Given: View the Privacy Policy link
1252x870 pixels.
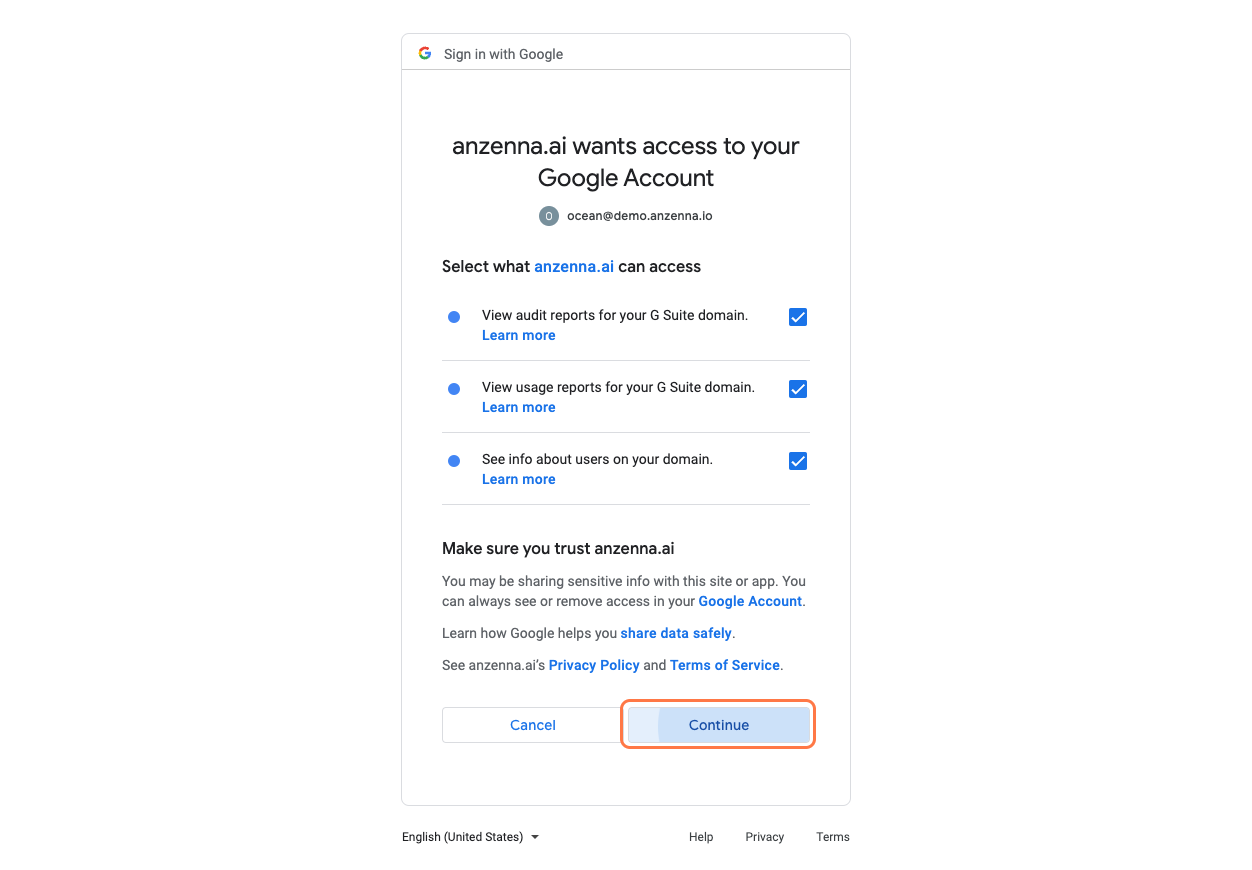Looking at the screenshot, I should pyautogui.click(x=594, y=666).
